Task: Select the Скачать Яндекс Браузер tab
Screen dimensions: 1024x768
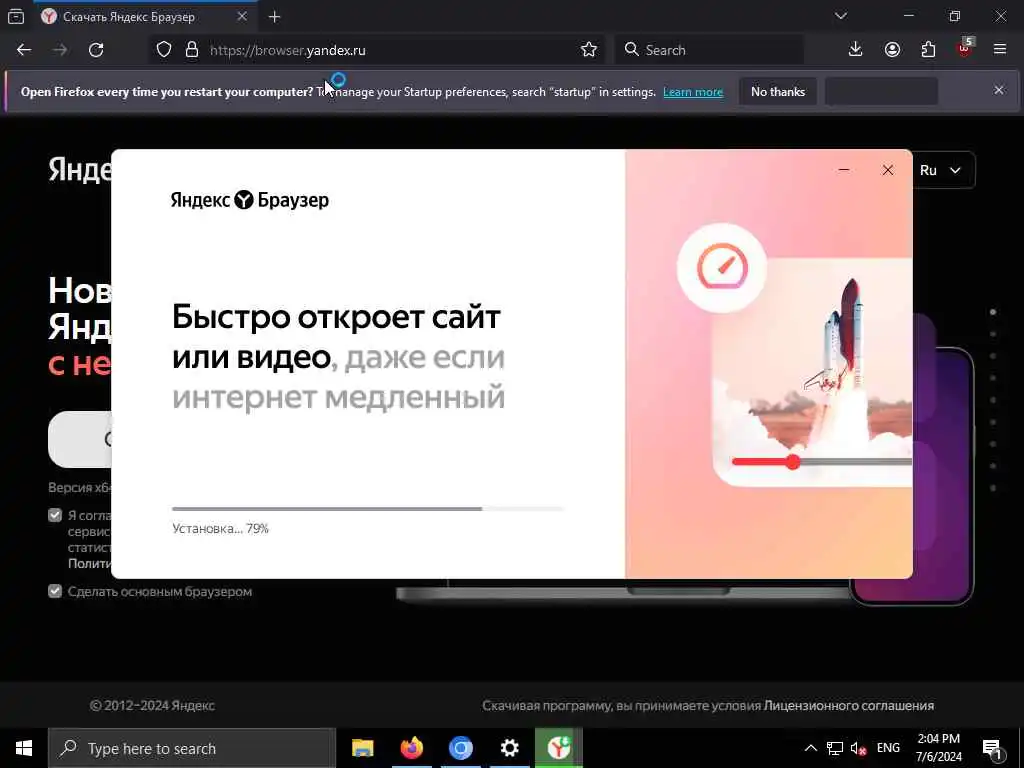Action: [x=144, y=17]
